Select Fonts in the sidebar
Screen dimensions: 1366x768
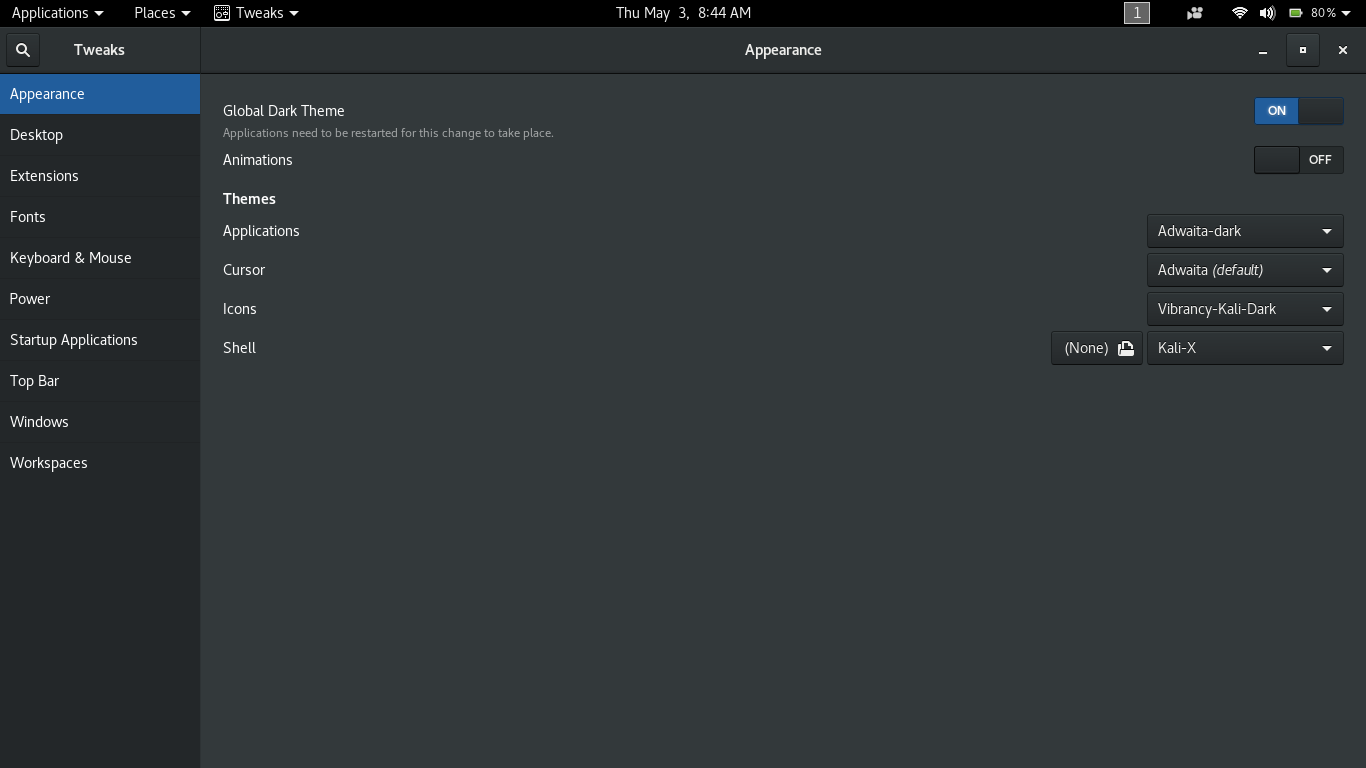(x=28, y=217)
